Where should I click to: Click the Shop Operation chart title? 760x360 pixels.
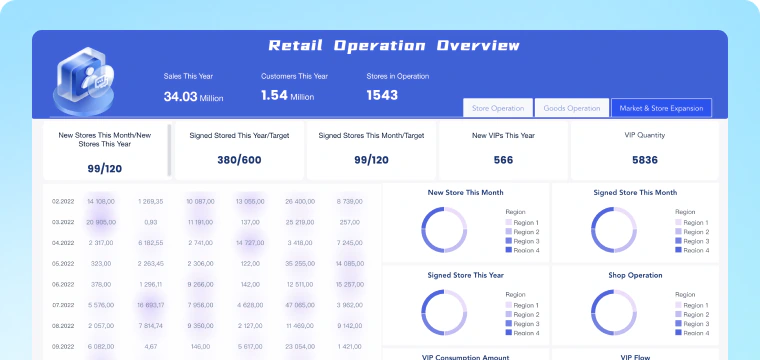(x=635, y=275)
